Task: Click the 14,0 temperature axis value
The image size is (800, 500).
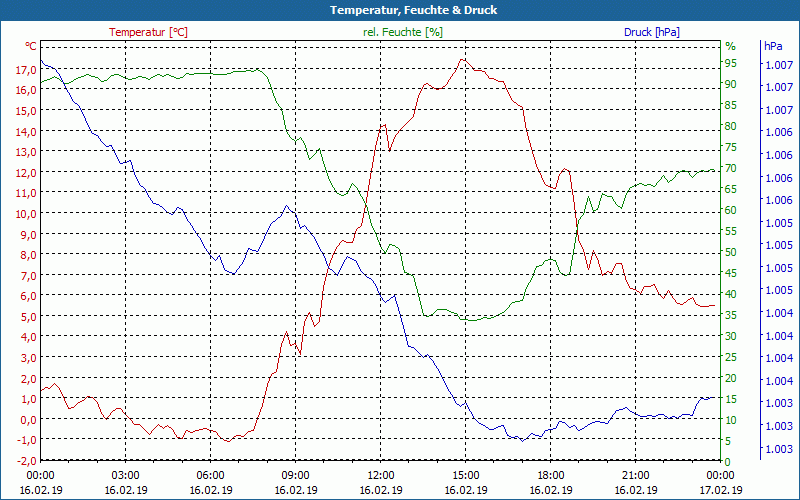Action: tap(26, 132)
